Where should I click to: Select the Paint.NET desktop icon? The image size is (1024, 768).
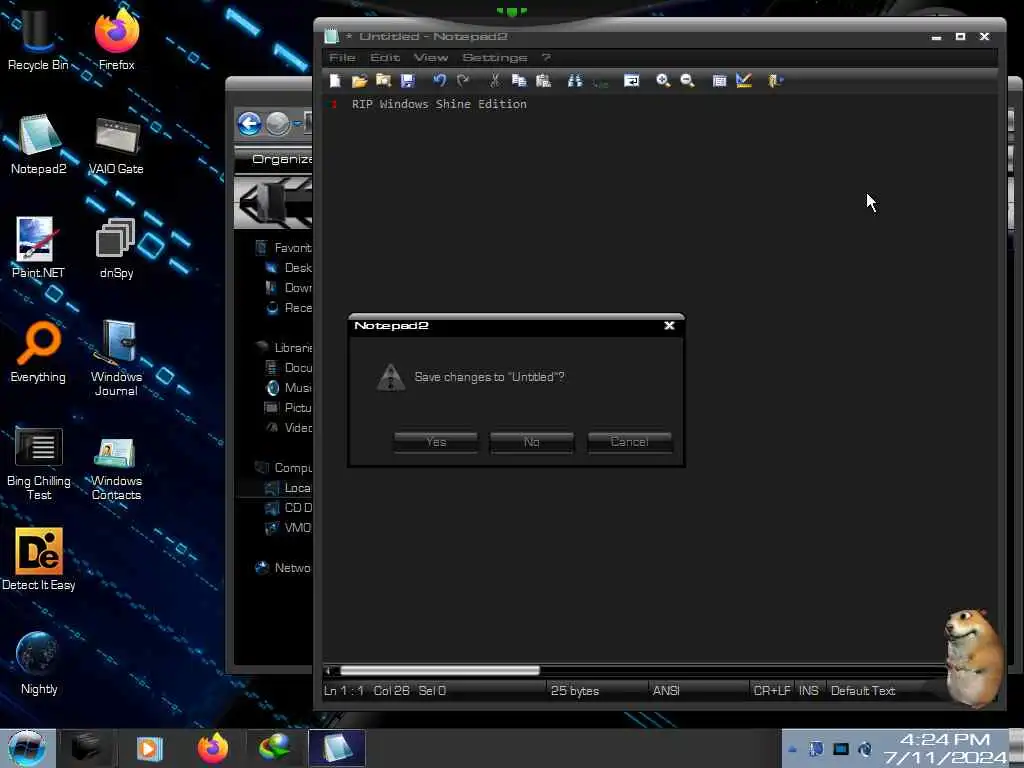pos(38,248)
